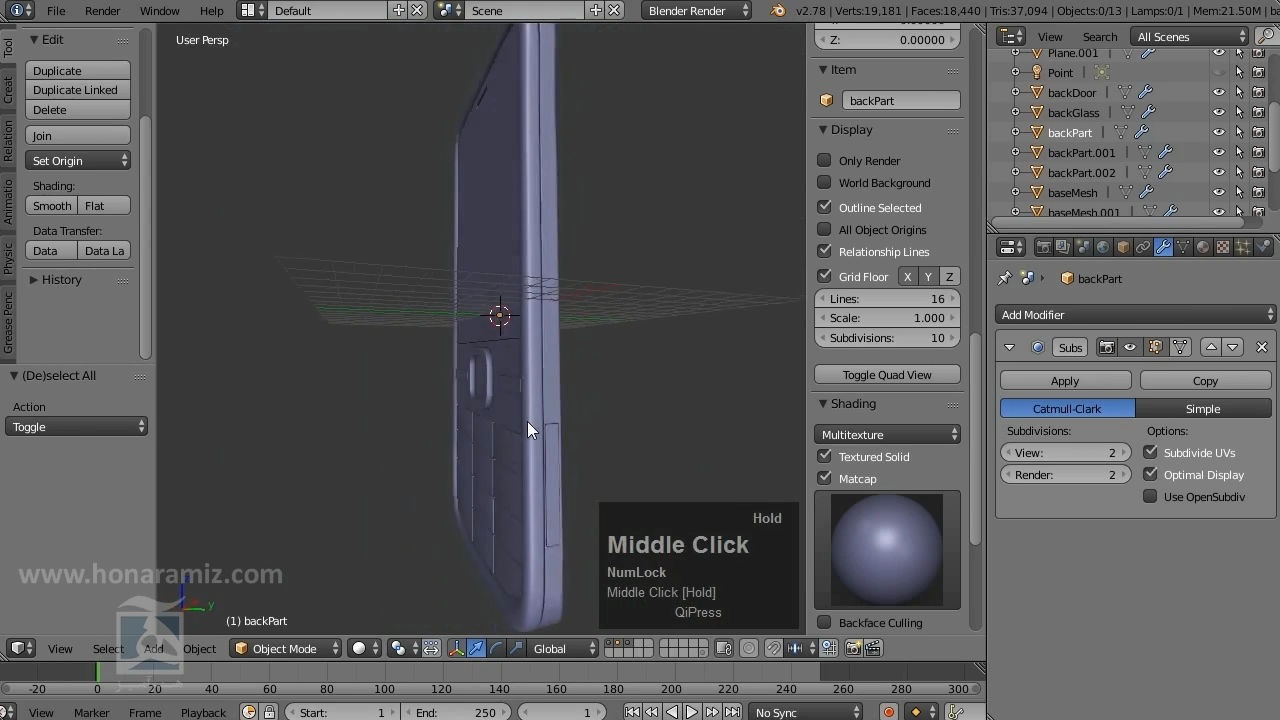
Task: Click the outliner filter magnifier icon
Action: 1265,37
